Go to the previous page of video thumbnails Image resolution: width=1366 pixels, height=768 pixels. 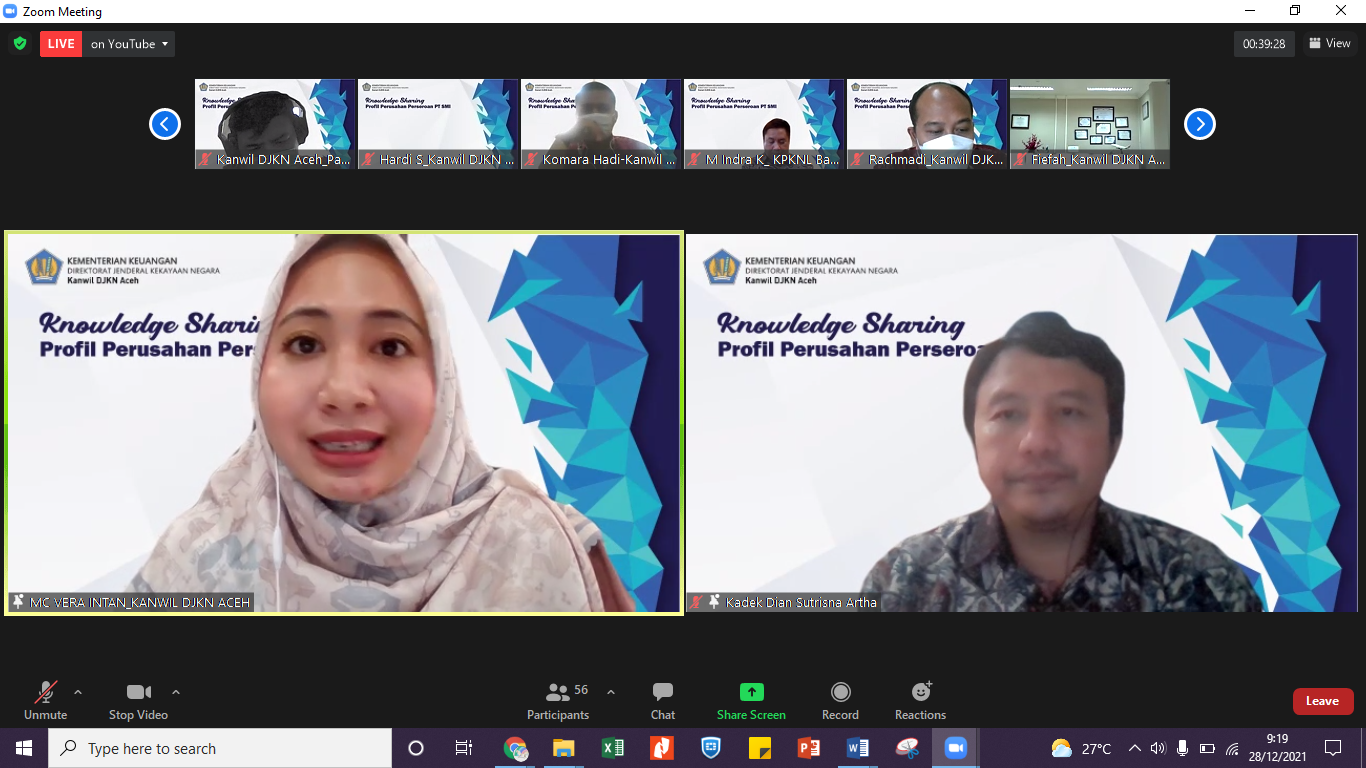tap(165, 124)
